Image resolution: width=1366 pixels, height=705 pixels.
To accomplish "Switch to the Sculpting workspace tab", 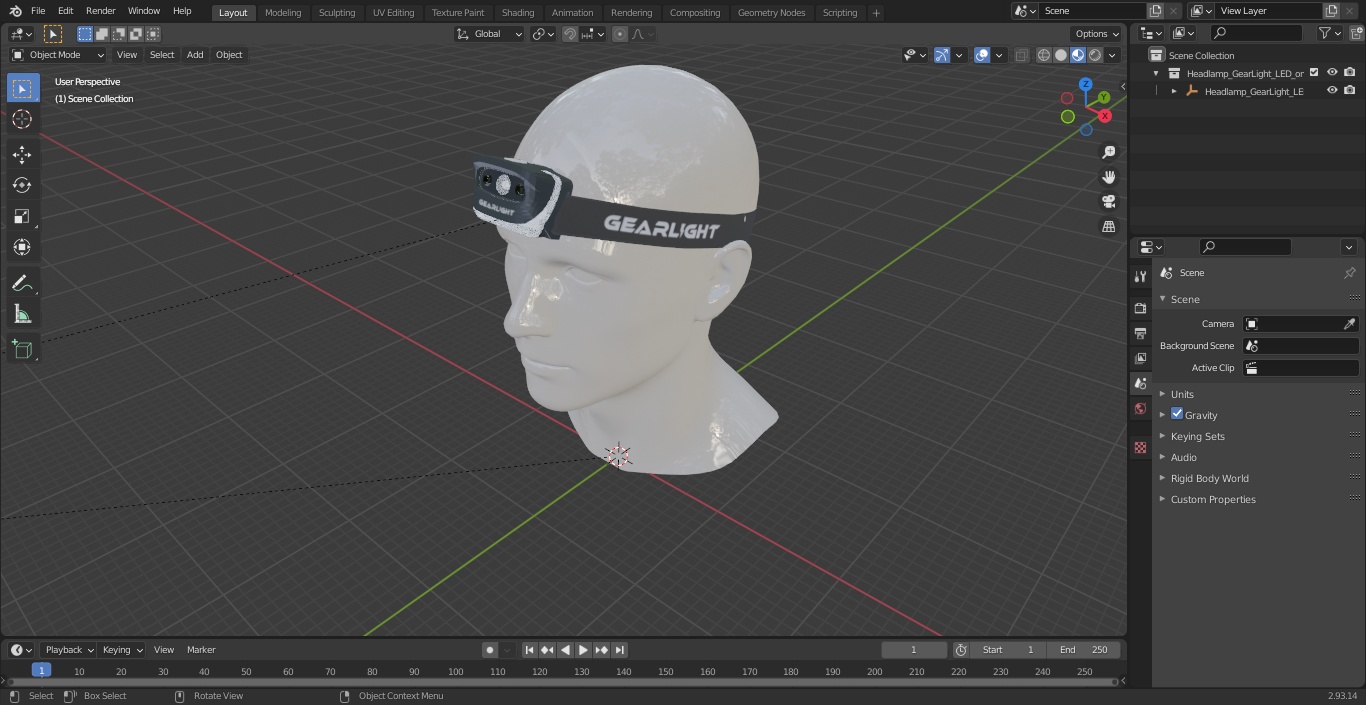I will click(x=337, y=13).
